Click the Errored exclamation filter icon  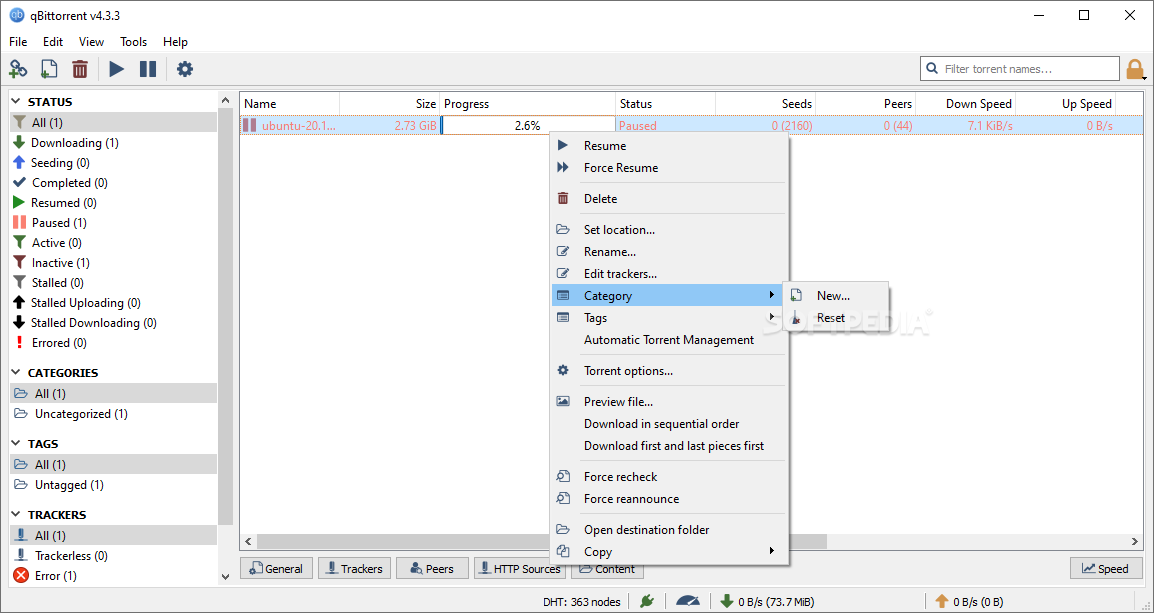click(20, 342)
